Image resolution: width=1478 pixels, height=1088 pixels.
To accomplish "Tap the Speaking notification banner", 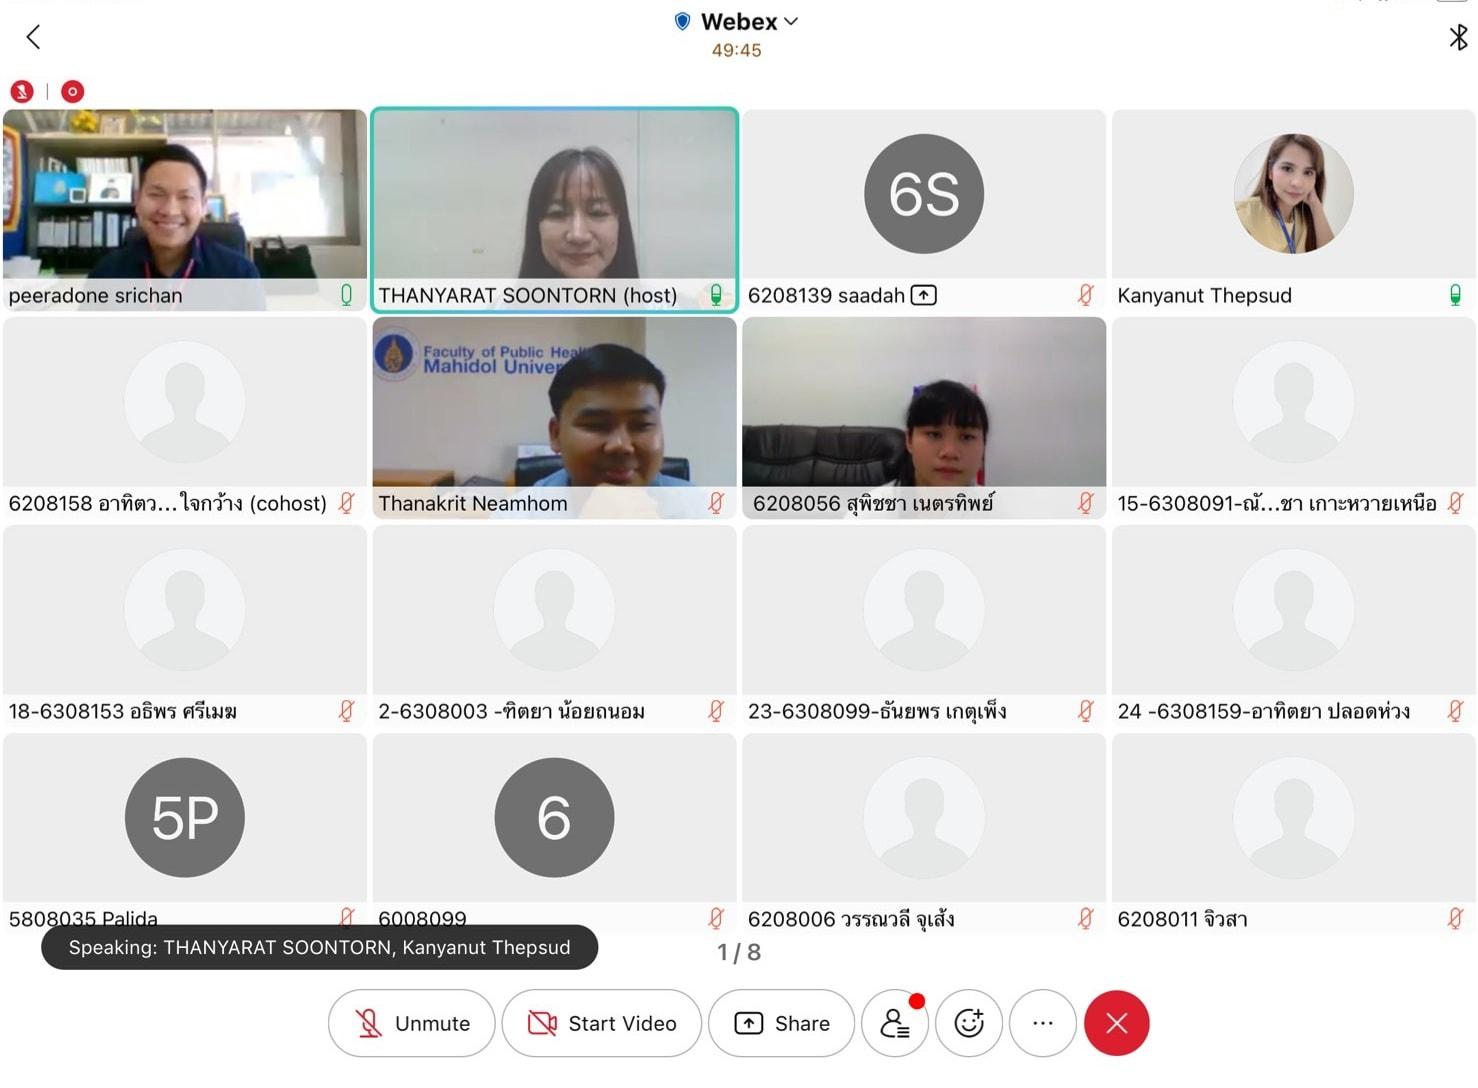I will 319,947.
